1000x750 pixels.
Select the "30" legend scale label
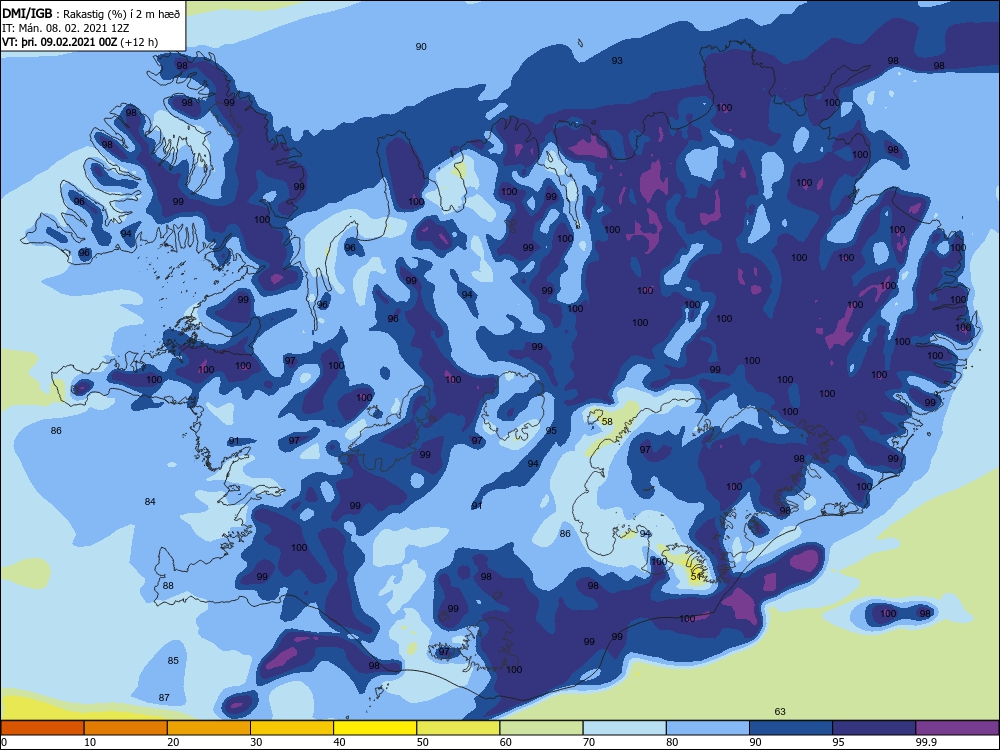pyautogui.click(x=256, y=742)
